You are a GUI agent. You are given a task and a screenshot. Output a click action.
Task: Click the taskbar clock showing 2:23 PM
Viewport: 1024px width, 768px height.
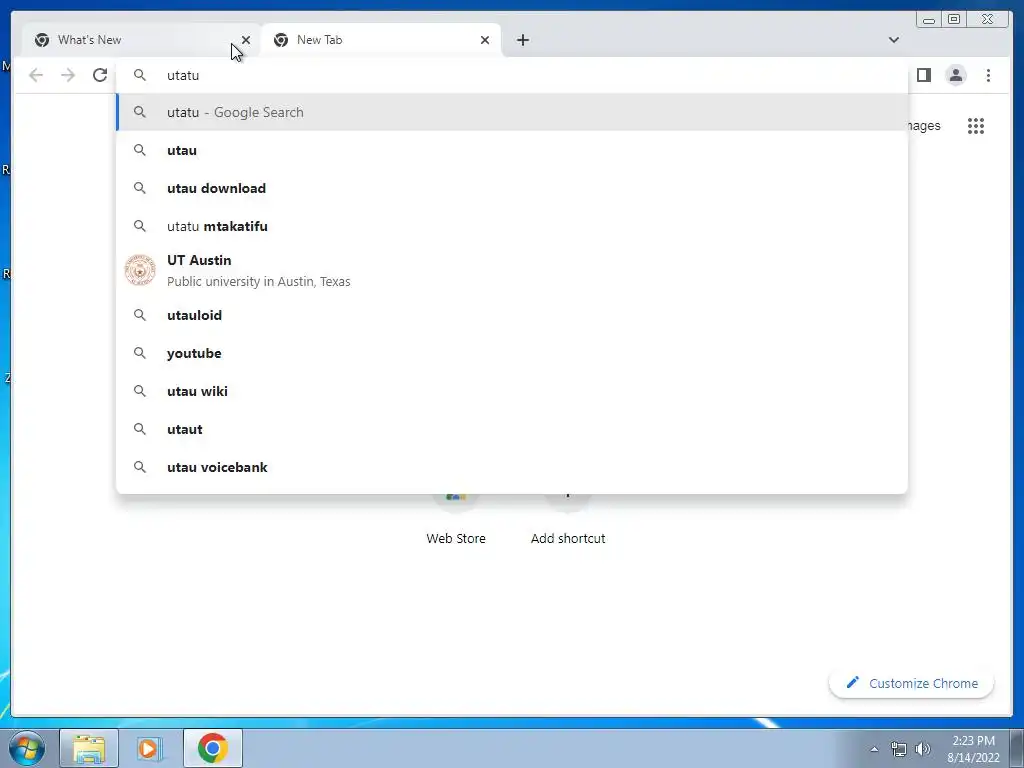[973, 748]
